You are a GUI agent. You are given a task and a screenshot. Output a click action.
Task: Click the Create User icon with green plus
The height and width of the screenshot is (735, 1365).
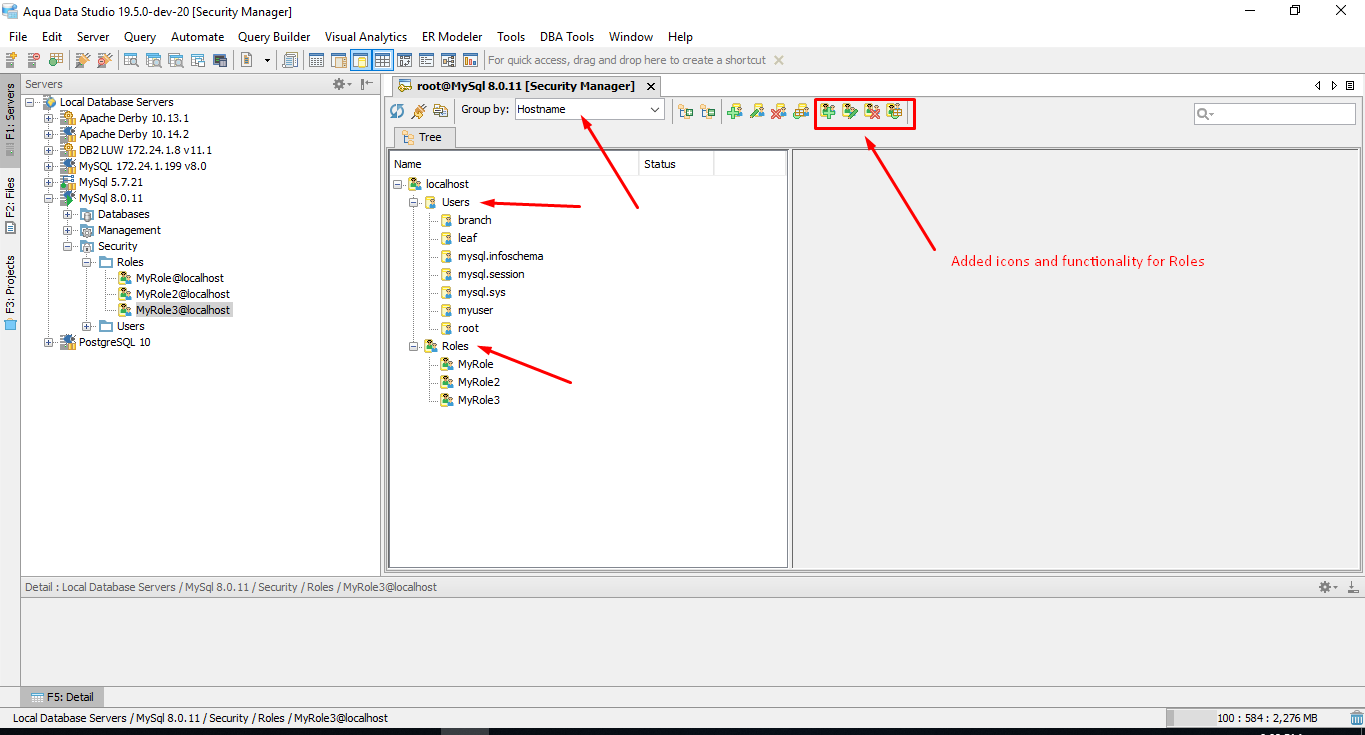pyautogui.click(x=735, y=111)
